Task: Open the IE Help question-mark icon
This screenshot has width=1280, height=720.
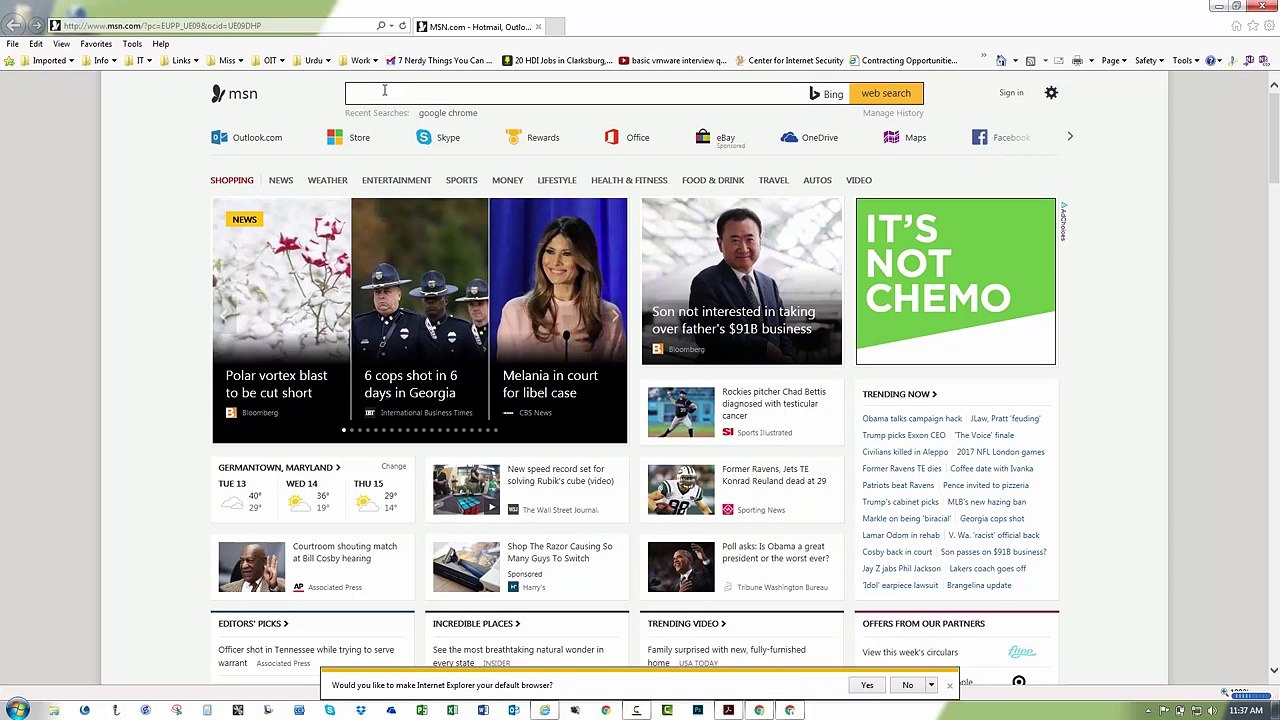Action: [x=1211, y=61]
